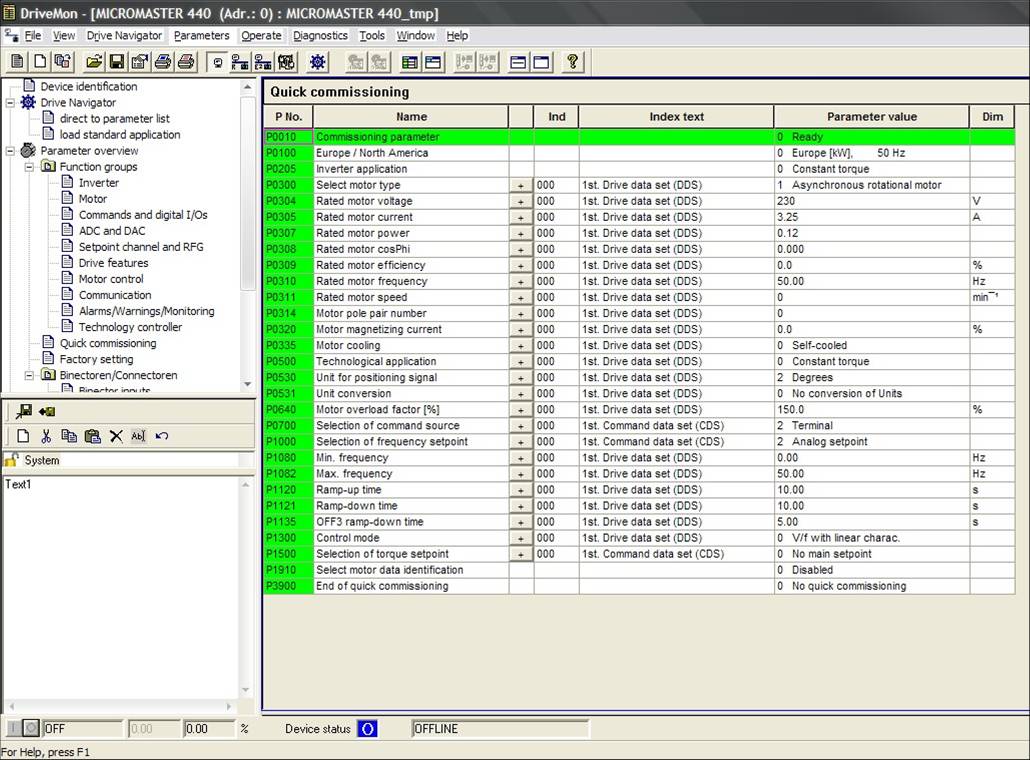The image size is (1030, 760).
Task: Click the Save floppy disk toolbar icon
Action: coord(117,62)
